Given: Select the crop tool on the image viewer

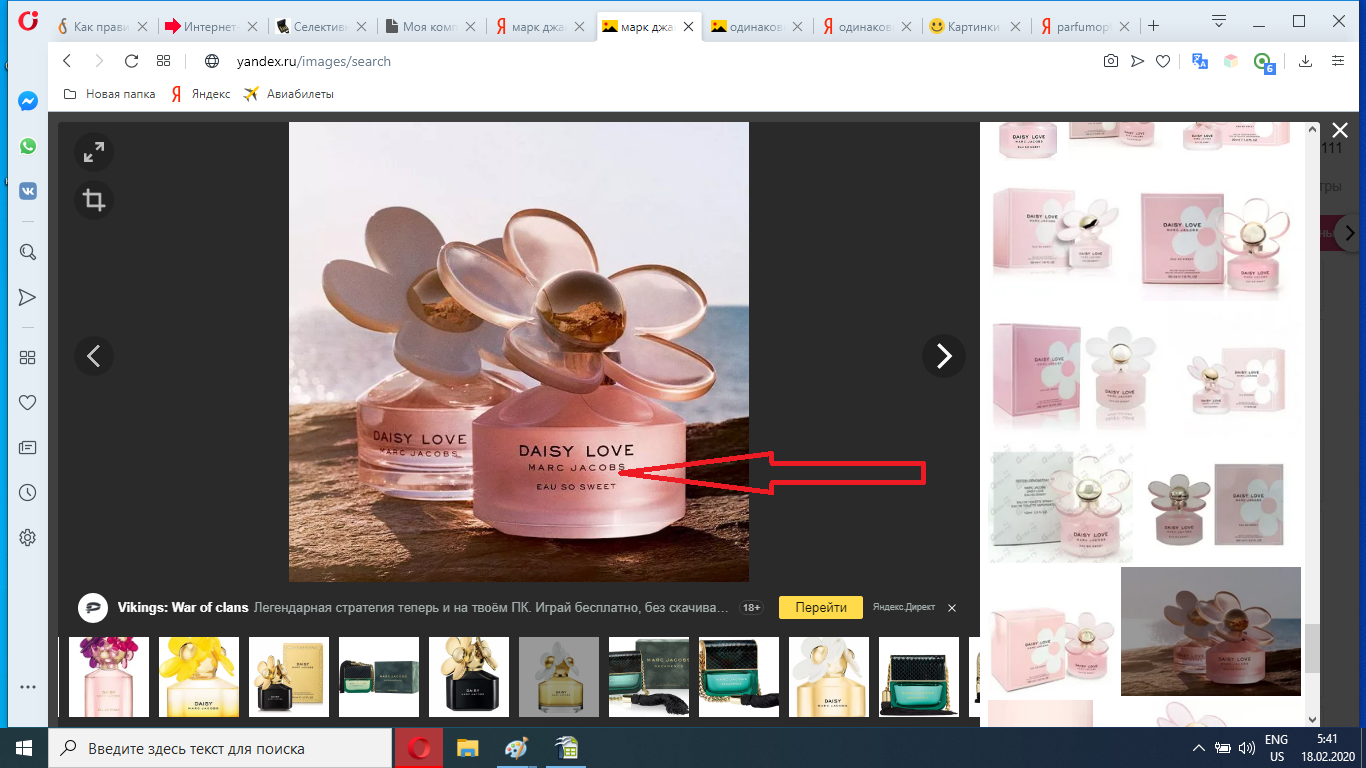Looking at the screenshot, I should point(93,200).
